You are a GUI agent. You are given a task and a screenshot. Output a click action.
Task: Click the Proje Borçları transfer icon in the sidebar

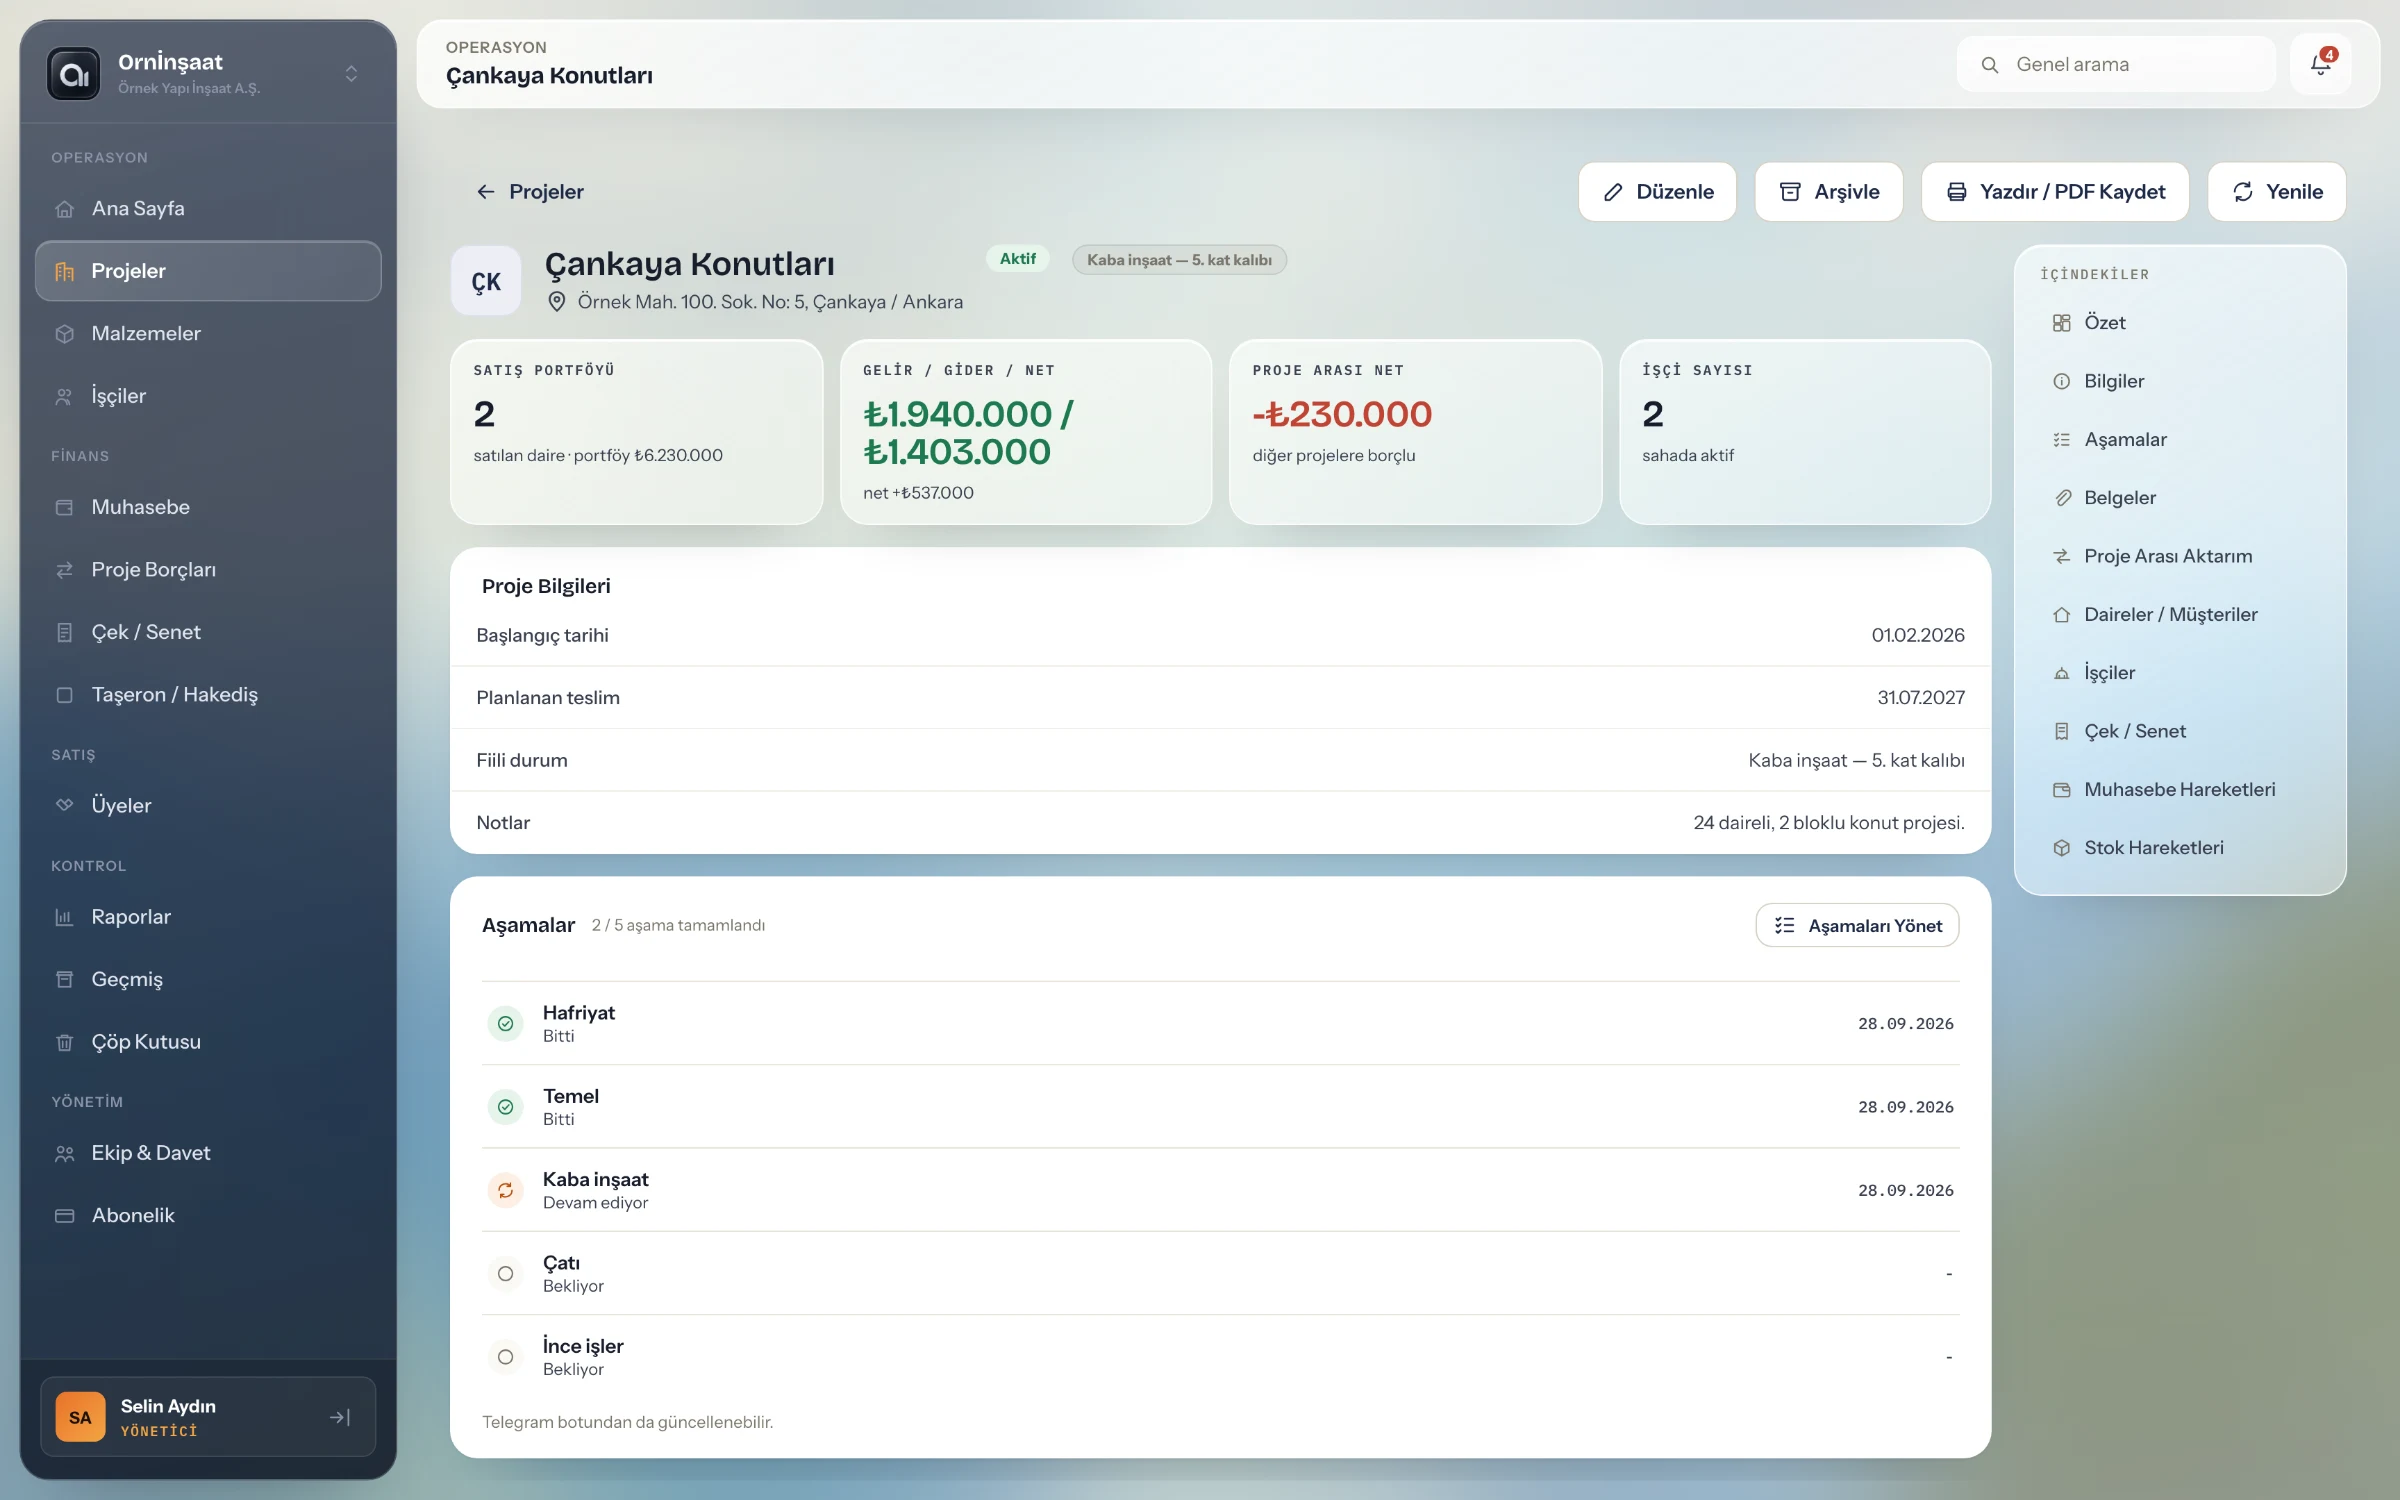pyautogui.click(x=65, y=570)
